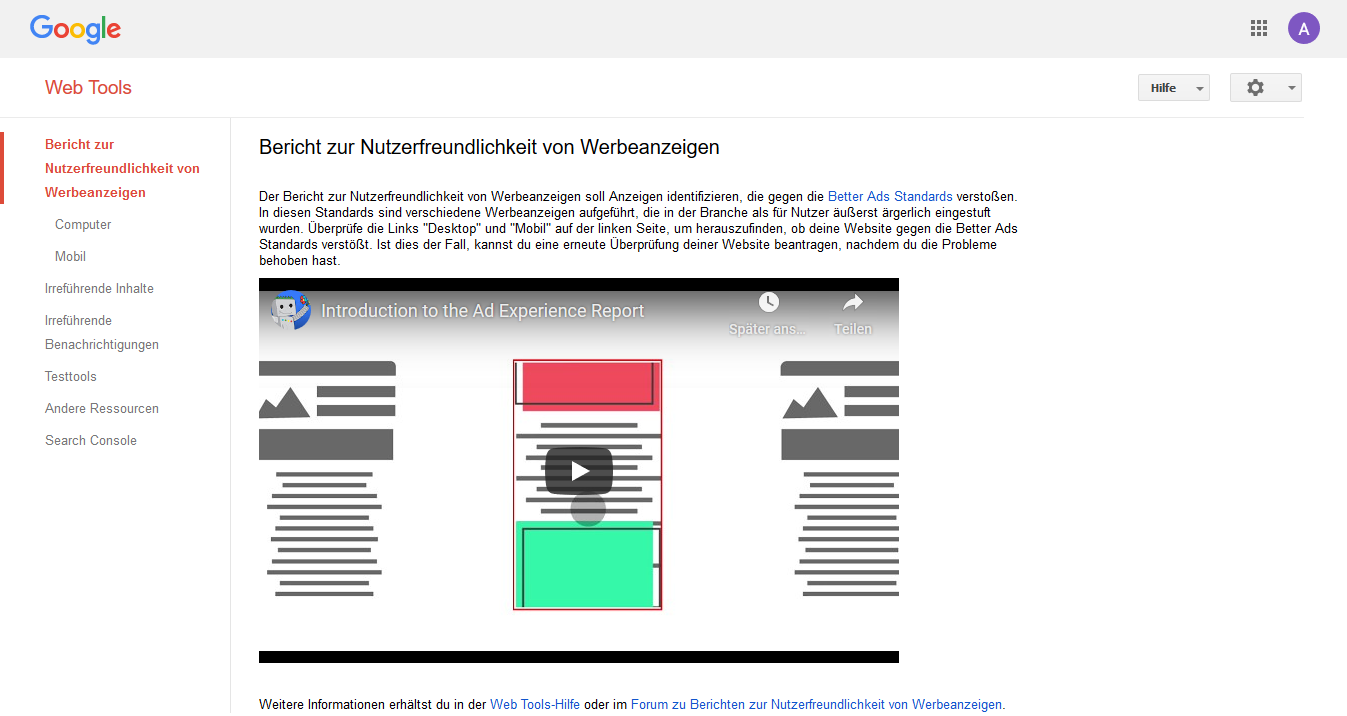Follow the Better Ads Standards link
This screenshot has height=716, width=1347.
[x=890, y=197]
